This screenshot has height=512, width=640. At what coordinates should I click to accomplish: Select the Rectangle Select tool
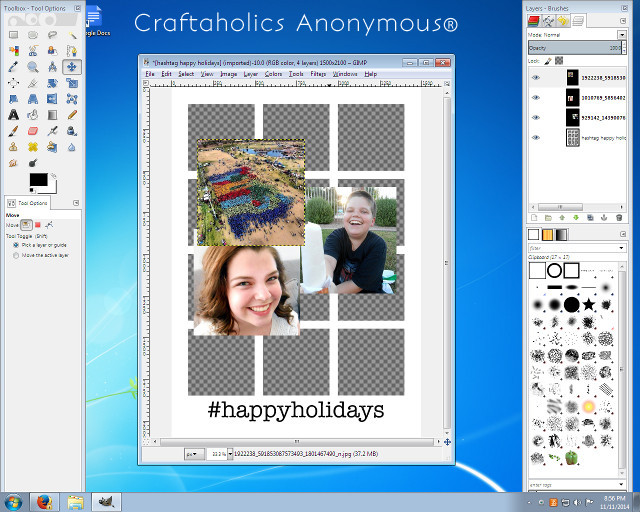point(13,35)
